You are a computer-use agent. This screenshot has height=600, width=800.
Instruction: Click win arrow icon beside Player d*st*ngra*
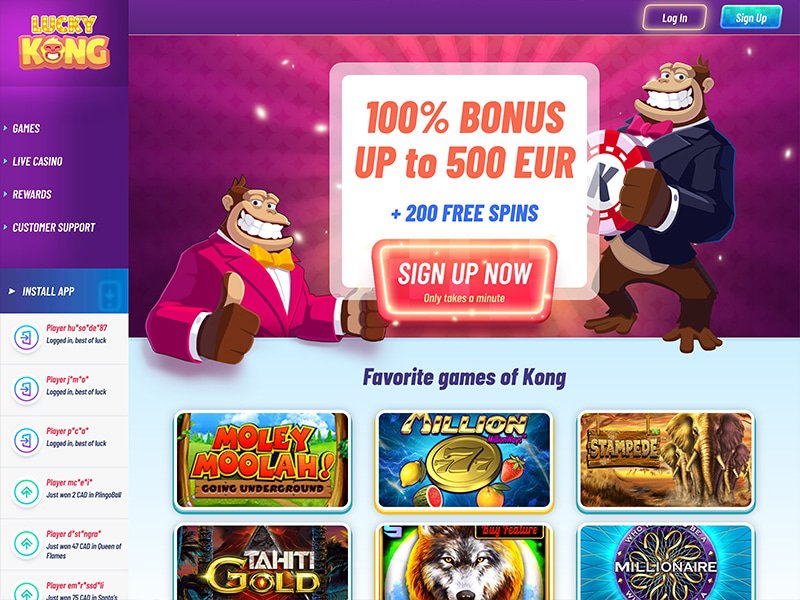(27, 543)
